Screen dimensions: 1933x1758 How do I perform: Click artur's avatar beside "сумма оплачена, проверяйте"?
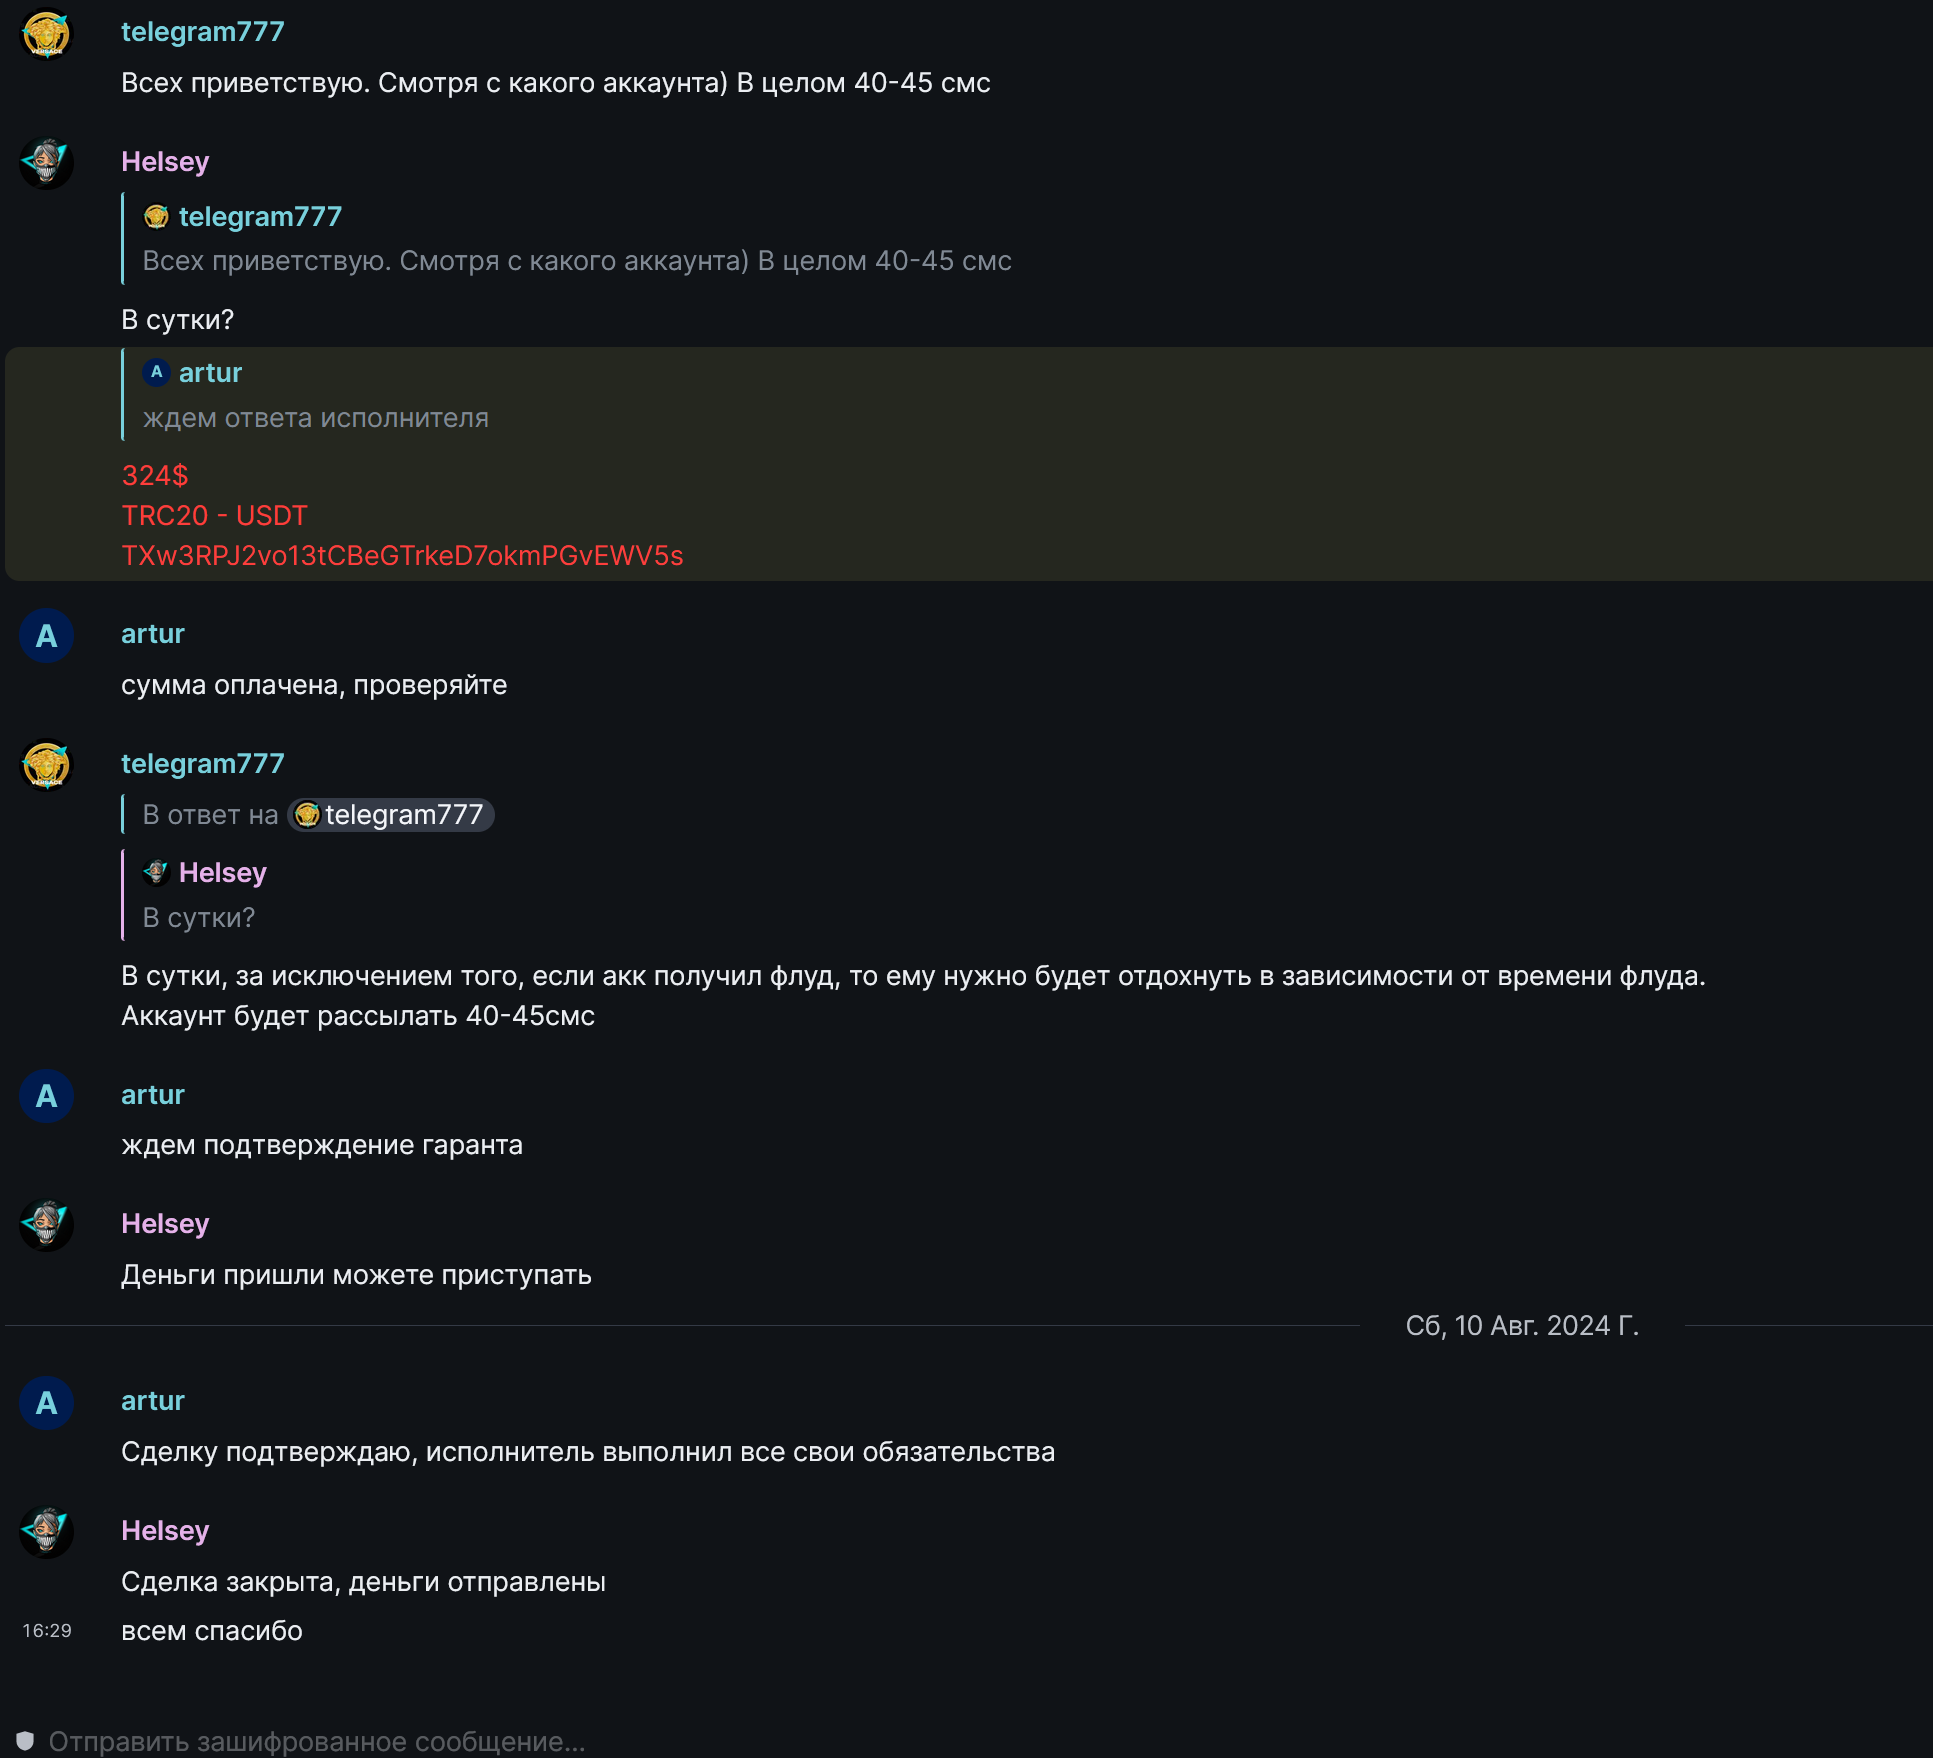[46, 636]
